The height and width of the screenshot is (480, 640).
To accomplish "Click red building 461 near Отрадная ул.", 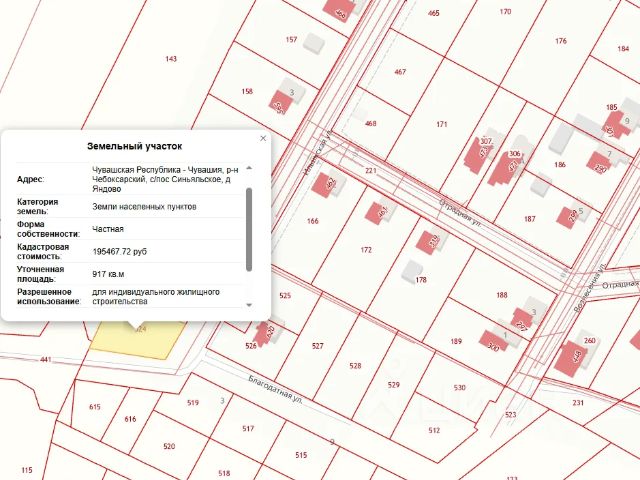I will (376, 213).
